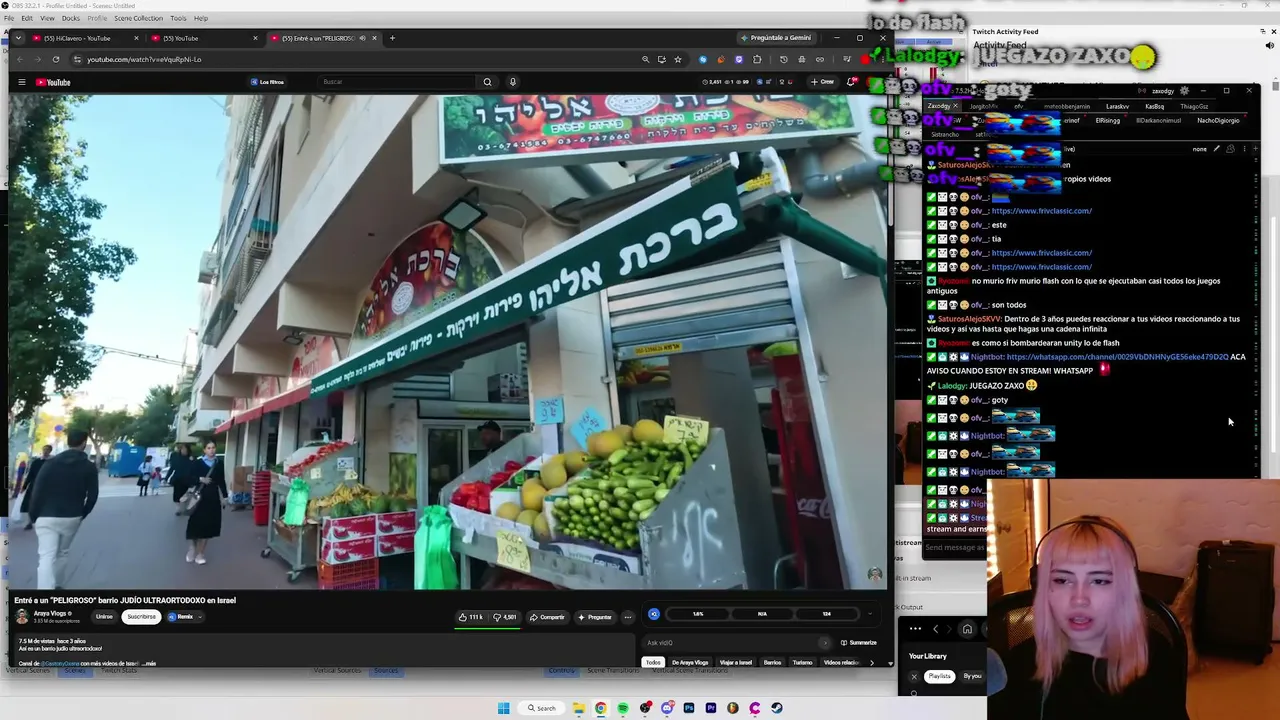
Task: Click the Unirse button
Action: click(x=104, y=617)
